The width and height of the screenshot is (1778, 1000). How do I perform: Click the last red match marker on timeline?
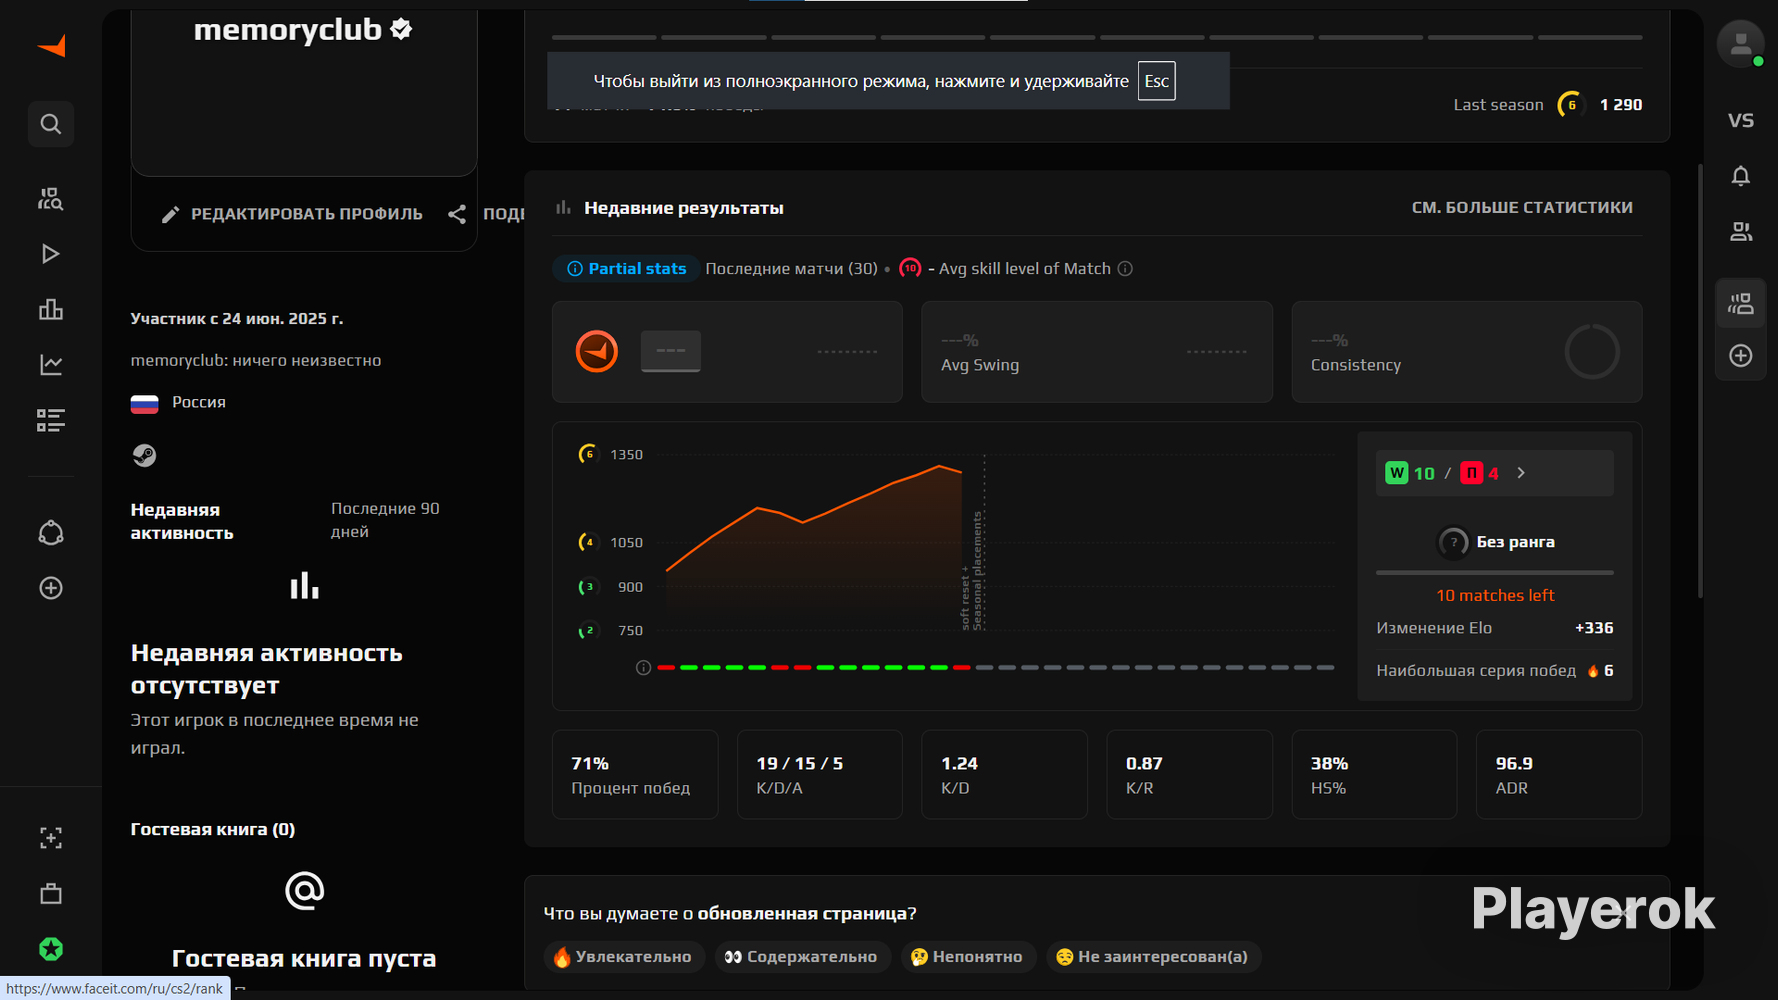click(x=961, y=667)
